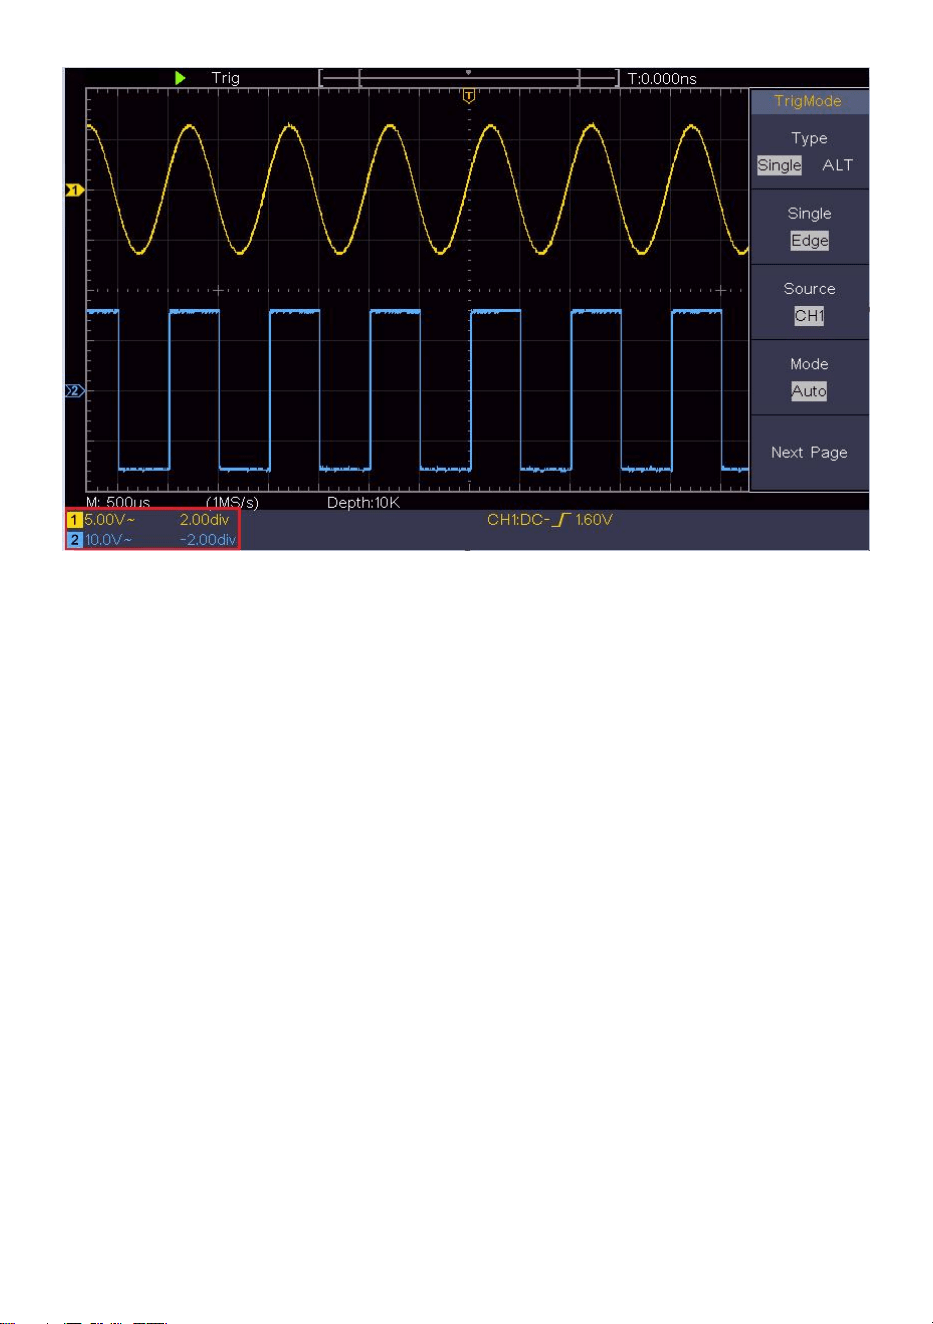This screenshot has width=933, height=1324.
Task: Click the Depth:10K memory depth readout
Action: tap(363, 502)
